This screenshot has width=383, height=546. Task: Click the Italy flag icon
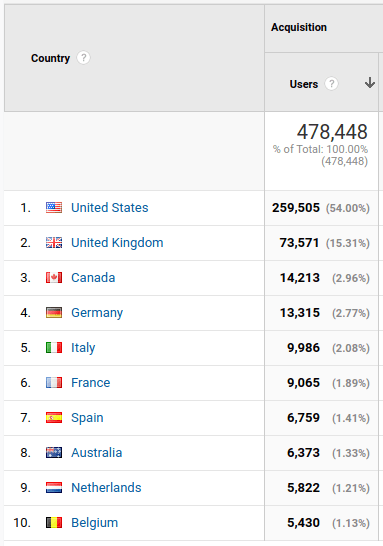[x=54, y=348]
